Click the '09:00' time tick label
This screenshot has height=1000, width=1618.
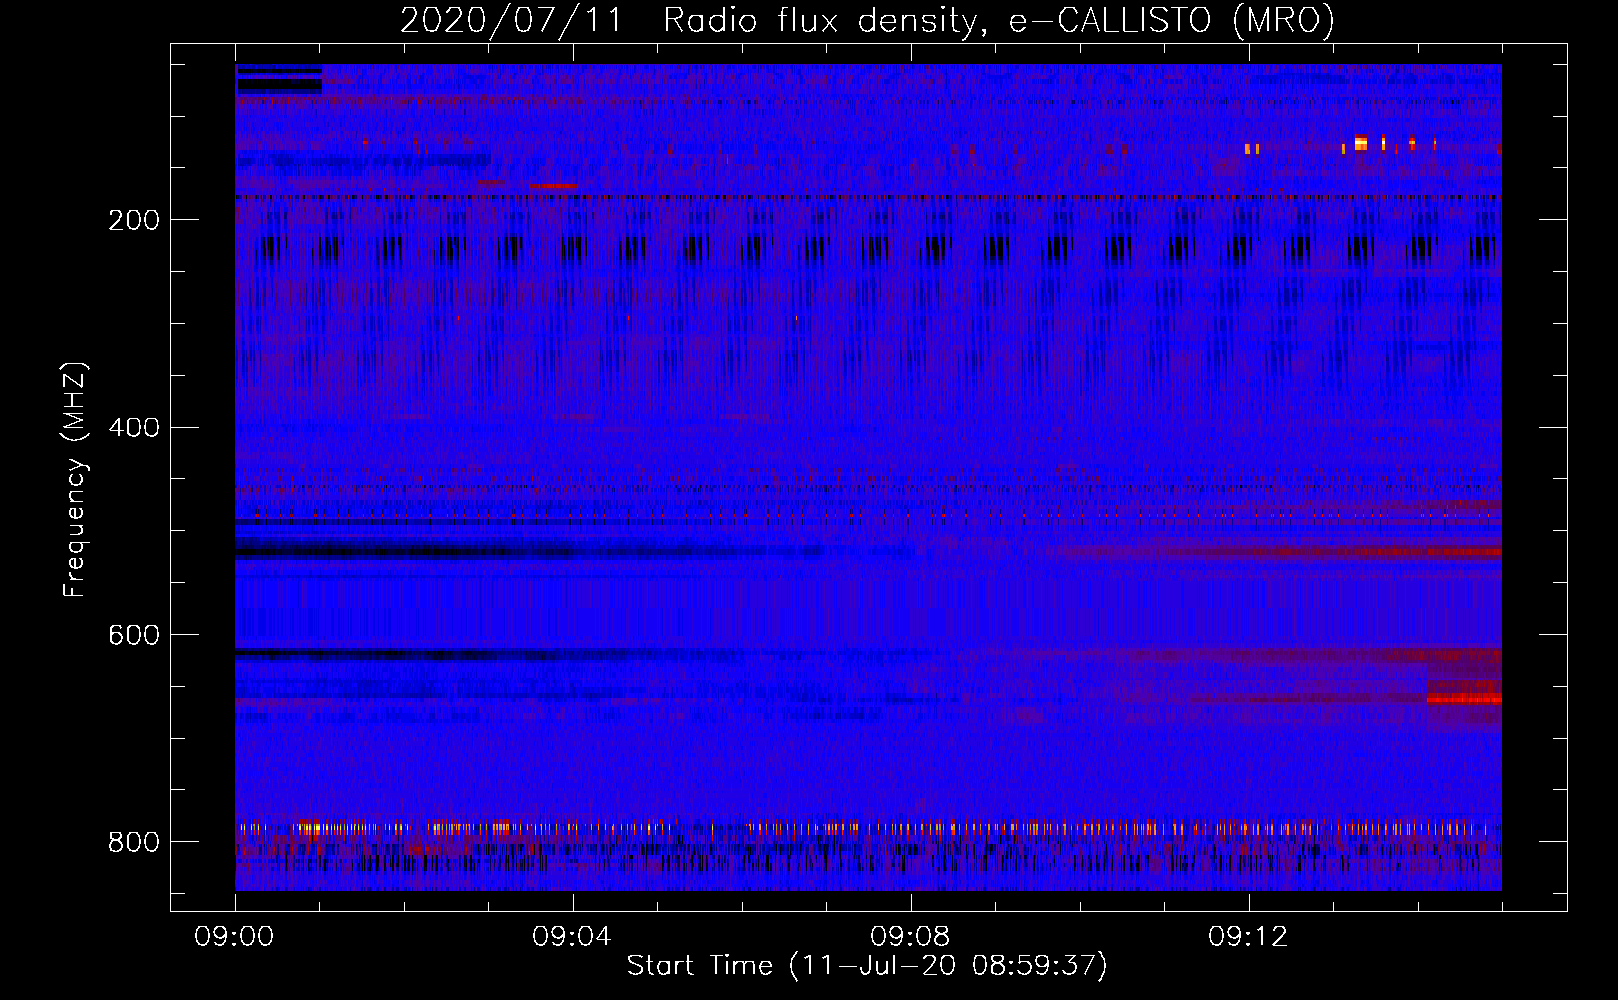(234, 937)
